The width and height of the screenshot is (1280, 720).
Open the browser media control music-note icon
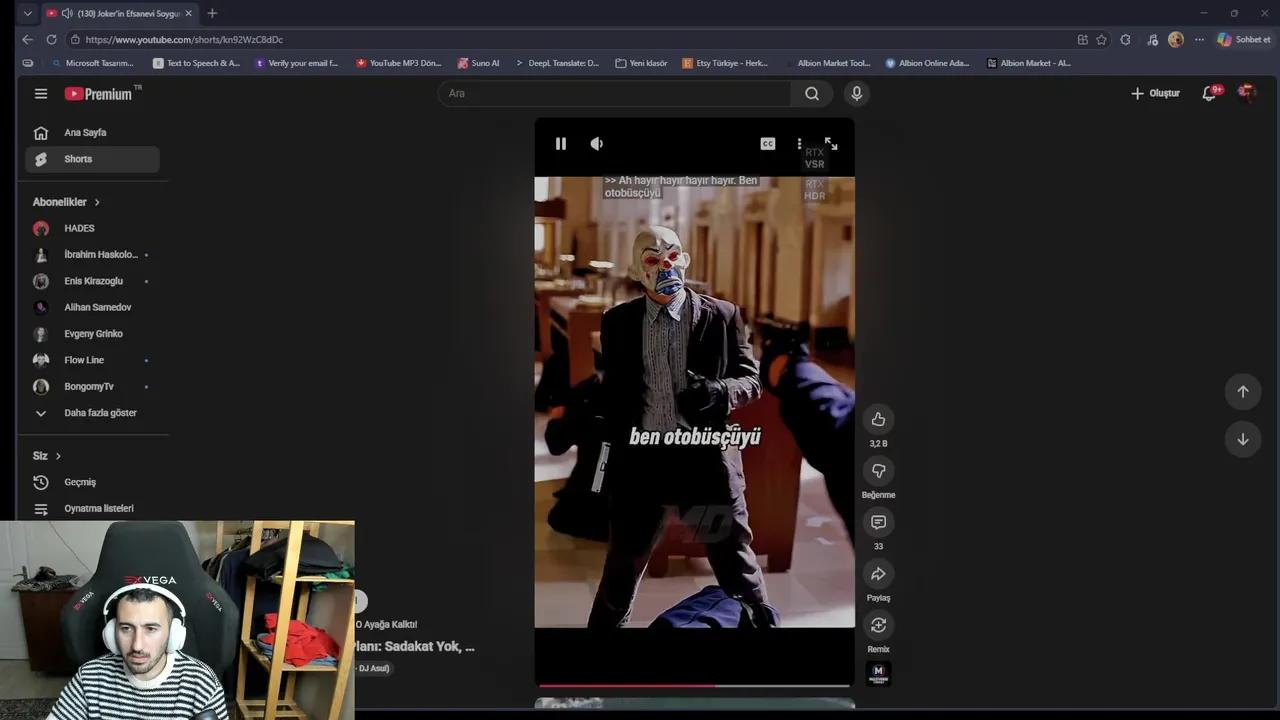1152,39
